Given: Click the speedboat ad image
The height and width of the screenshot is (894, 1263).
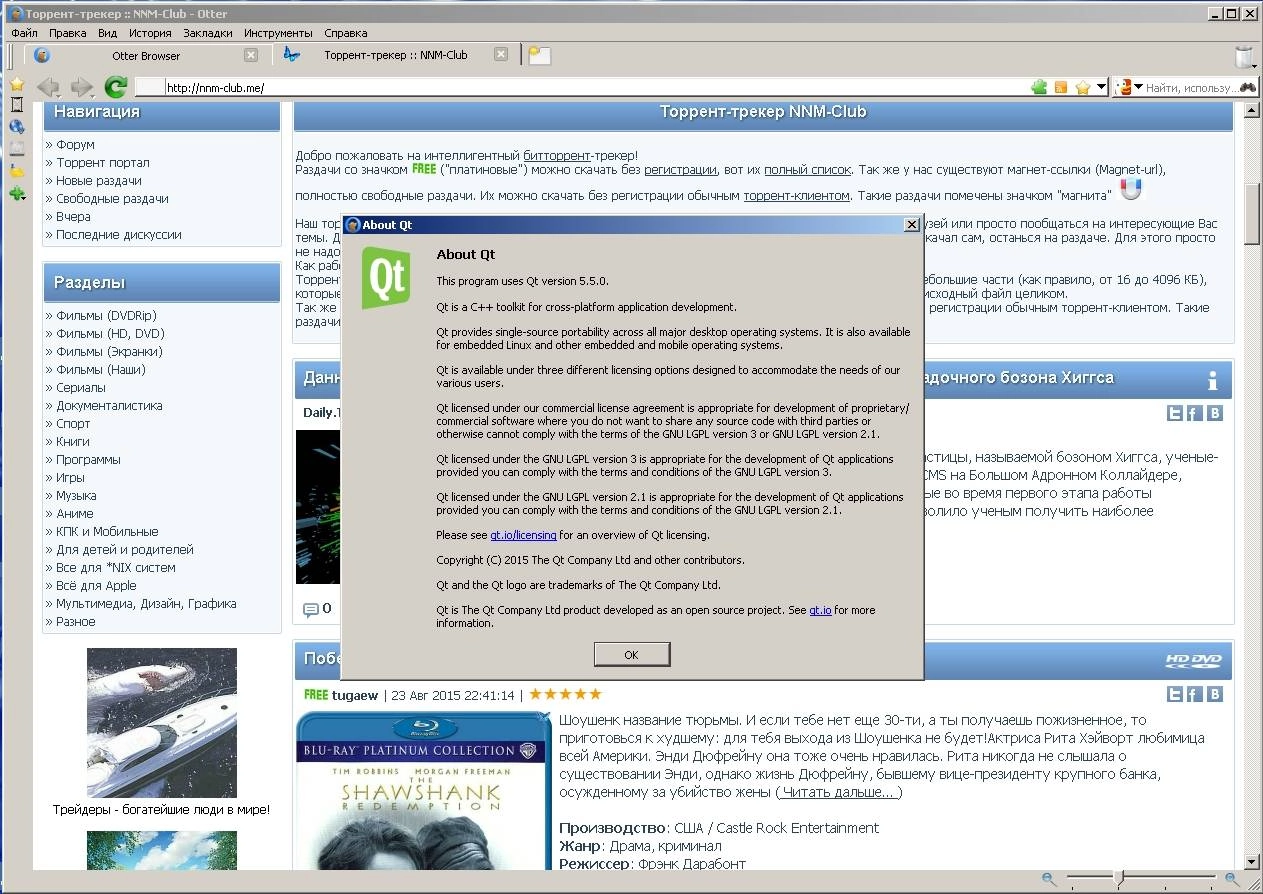Looking at the screenshot, I should tap(162, 723).
